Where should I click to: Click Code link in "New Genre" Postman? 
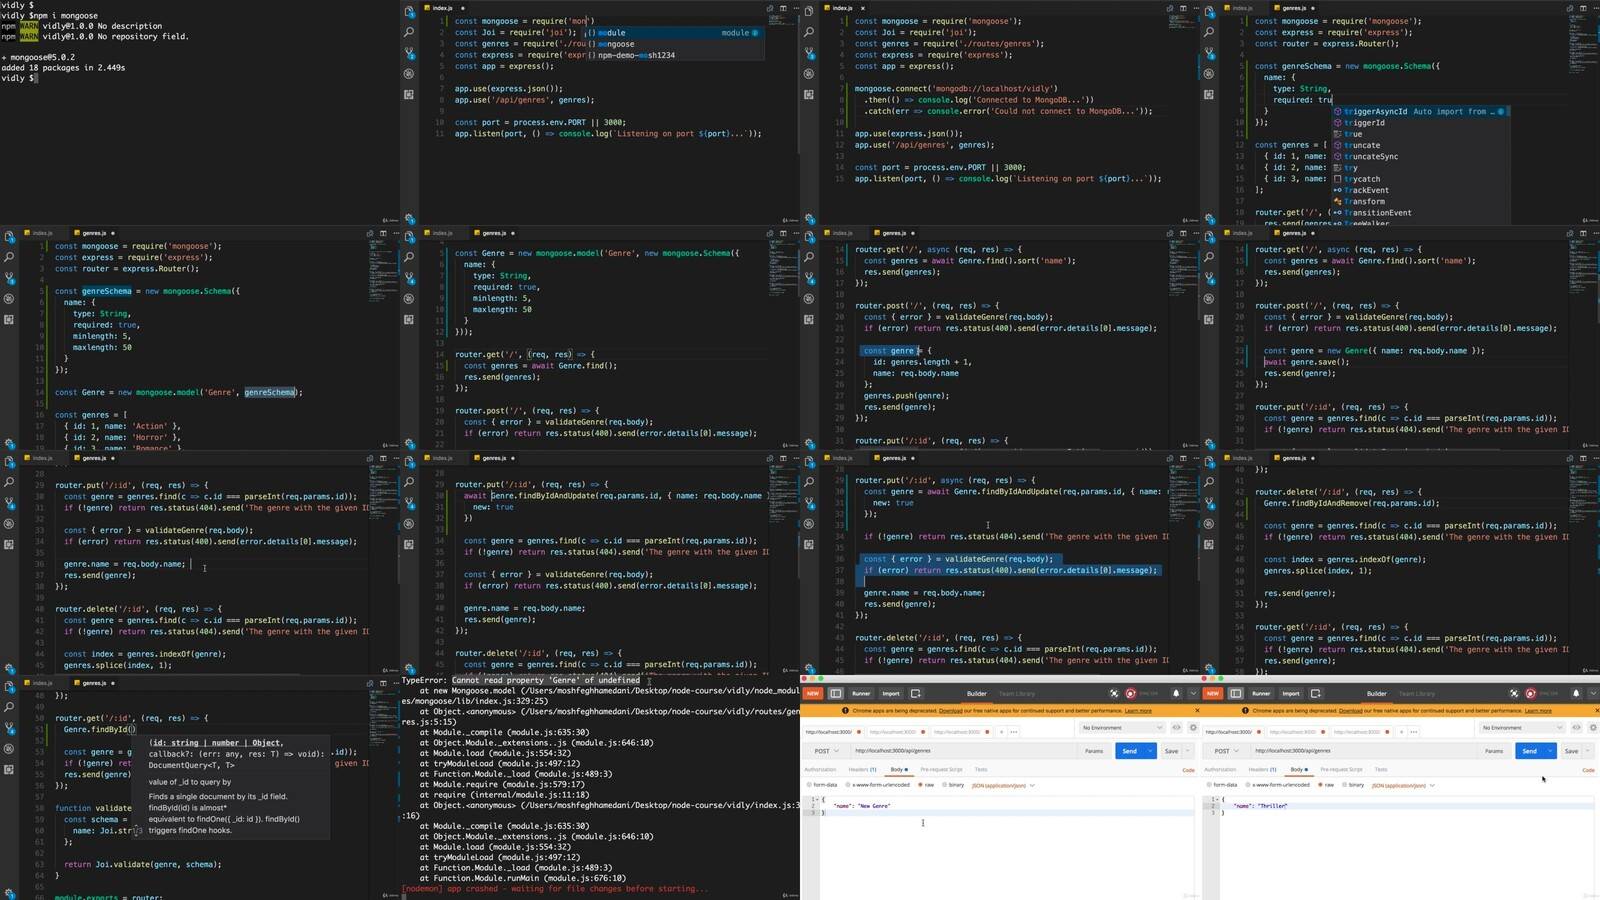[1188, 770]
